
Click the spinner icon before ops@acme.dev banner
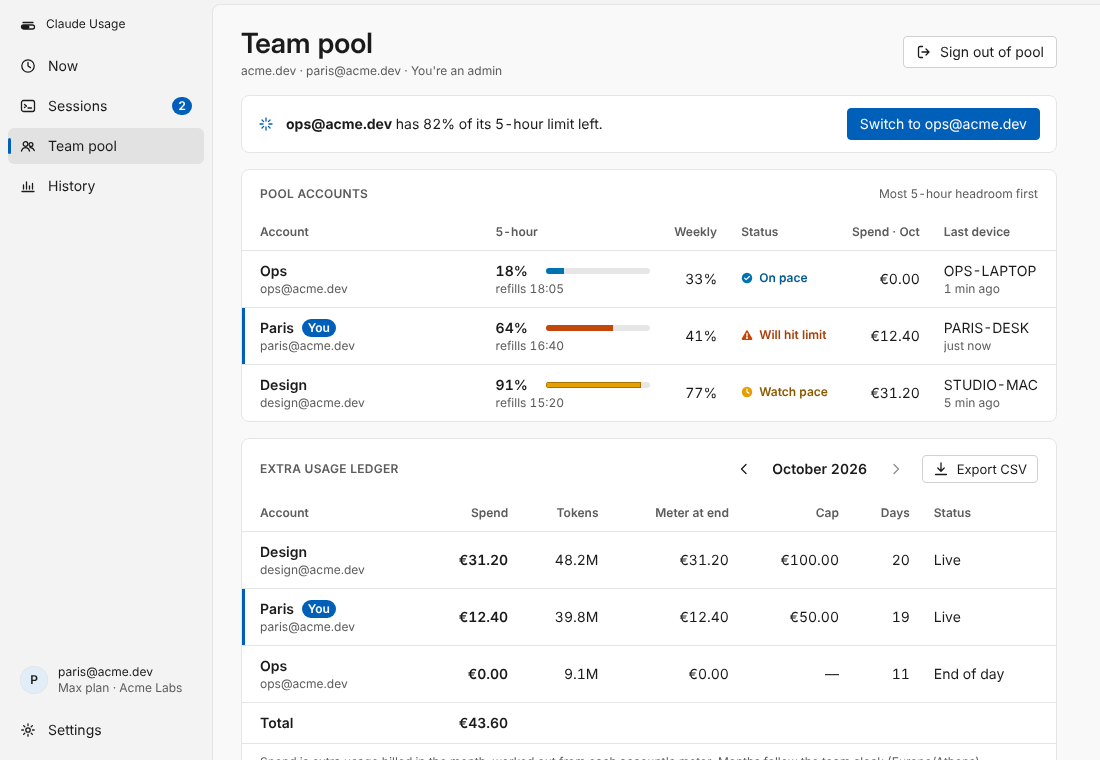click(x=266, y=124)
